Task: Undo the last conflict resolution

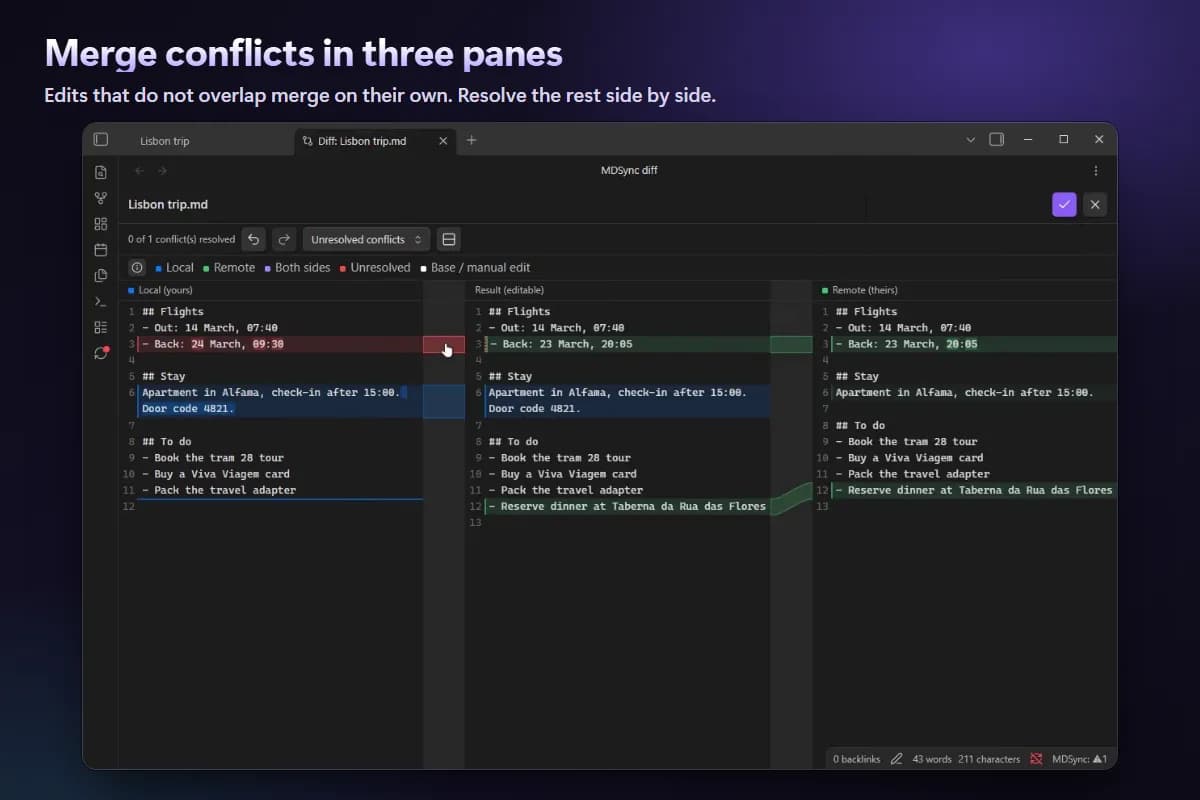Action: [254, 239]
